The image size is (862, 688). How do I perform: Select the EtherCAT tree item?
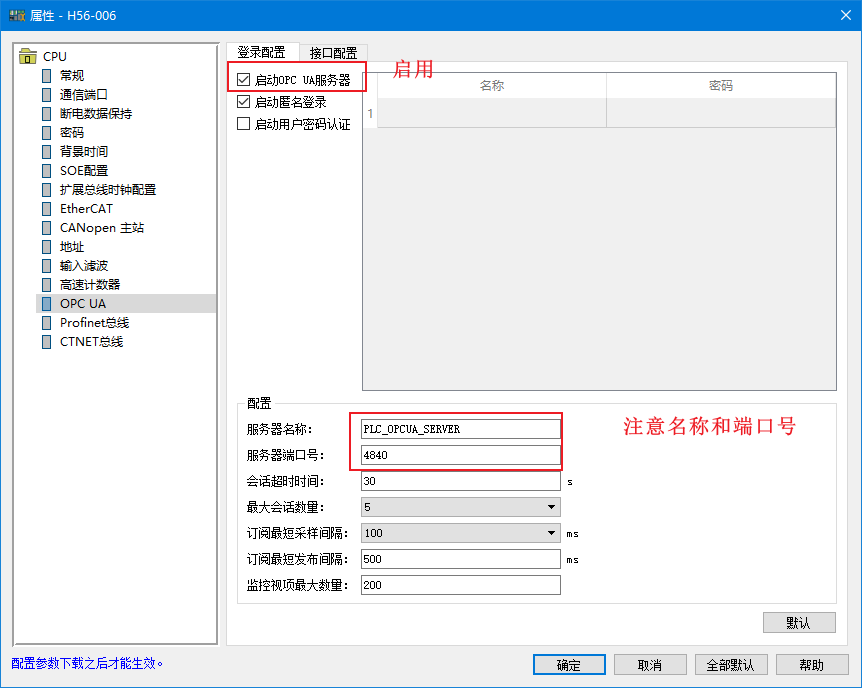click(x=86, y=208)
